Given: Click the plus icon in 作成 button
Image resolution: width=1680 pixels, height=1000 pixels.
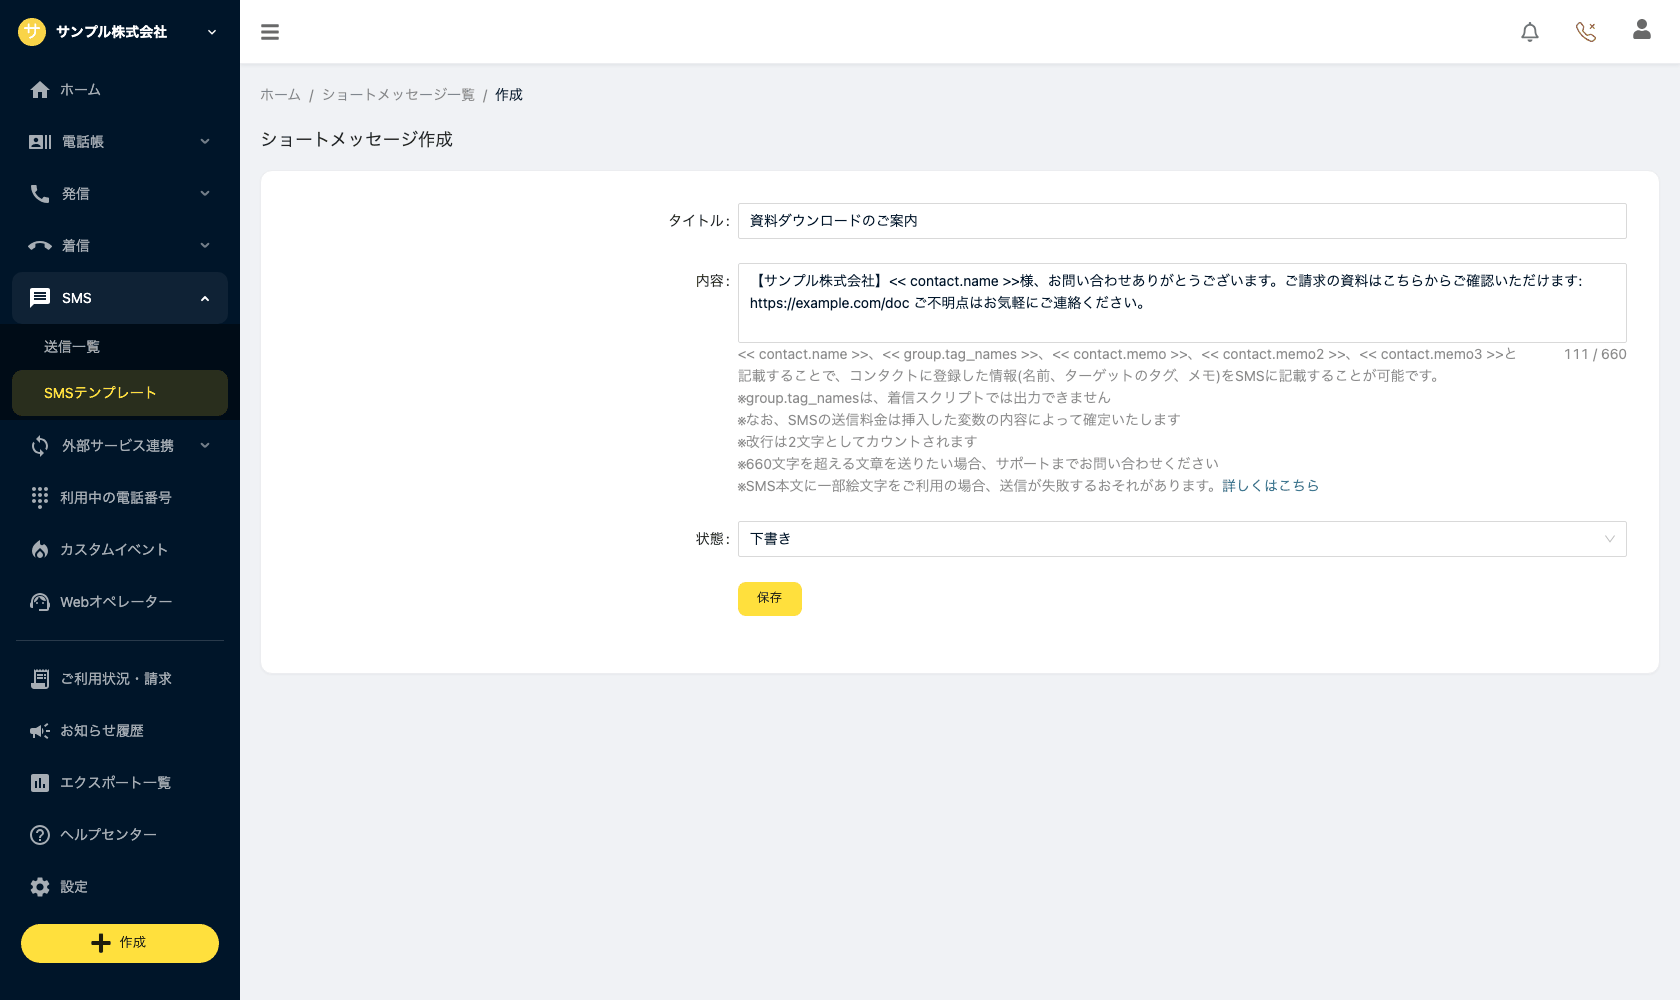Looking at the screenshot, I should (101, 943).
